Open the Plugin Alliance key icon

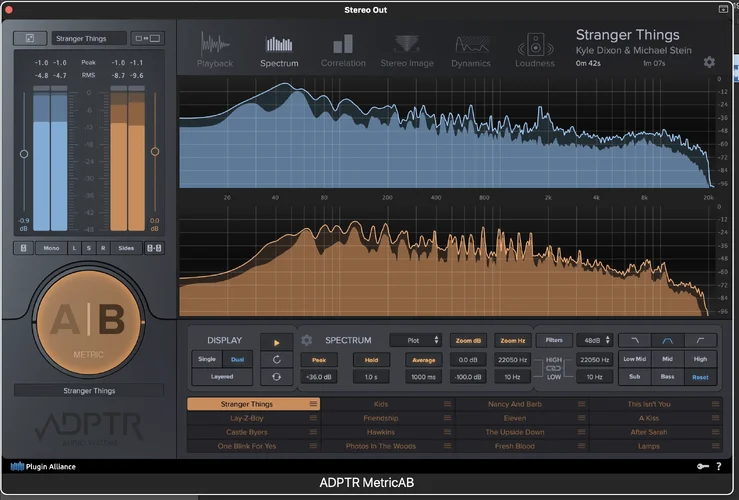pos(702,466)
